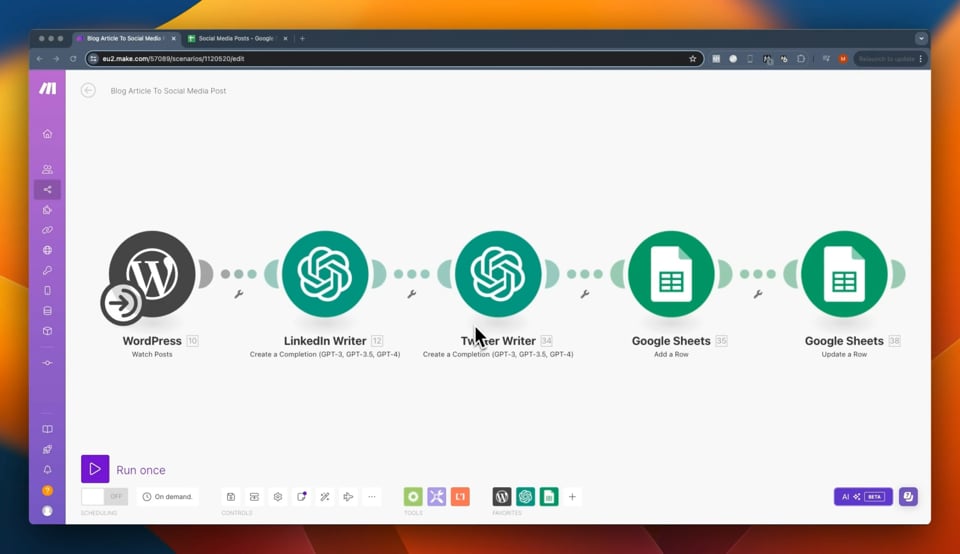Open the auto-align controls icon
Image resolution: width=960 pixels, height=554 pixels.
(254, 496)
